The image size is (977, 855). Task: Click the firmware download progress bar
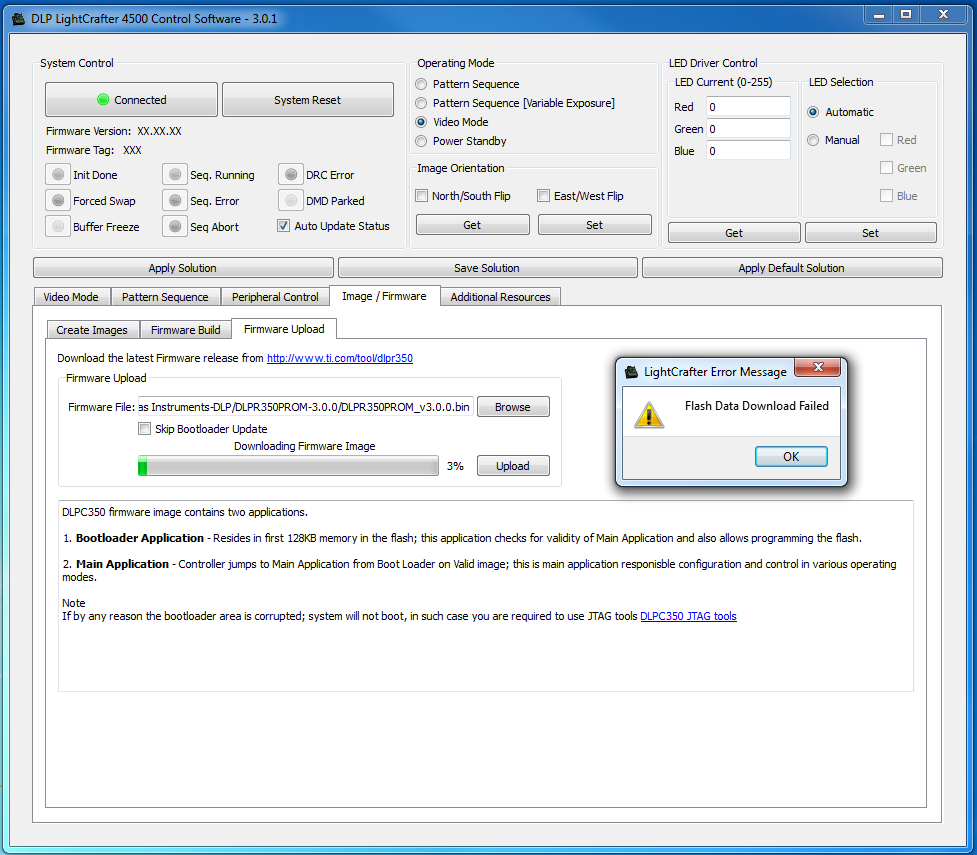point(288,466)
